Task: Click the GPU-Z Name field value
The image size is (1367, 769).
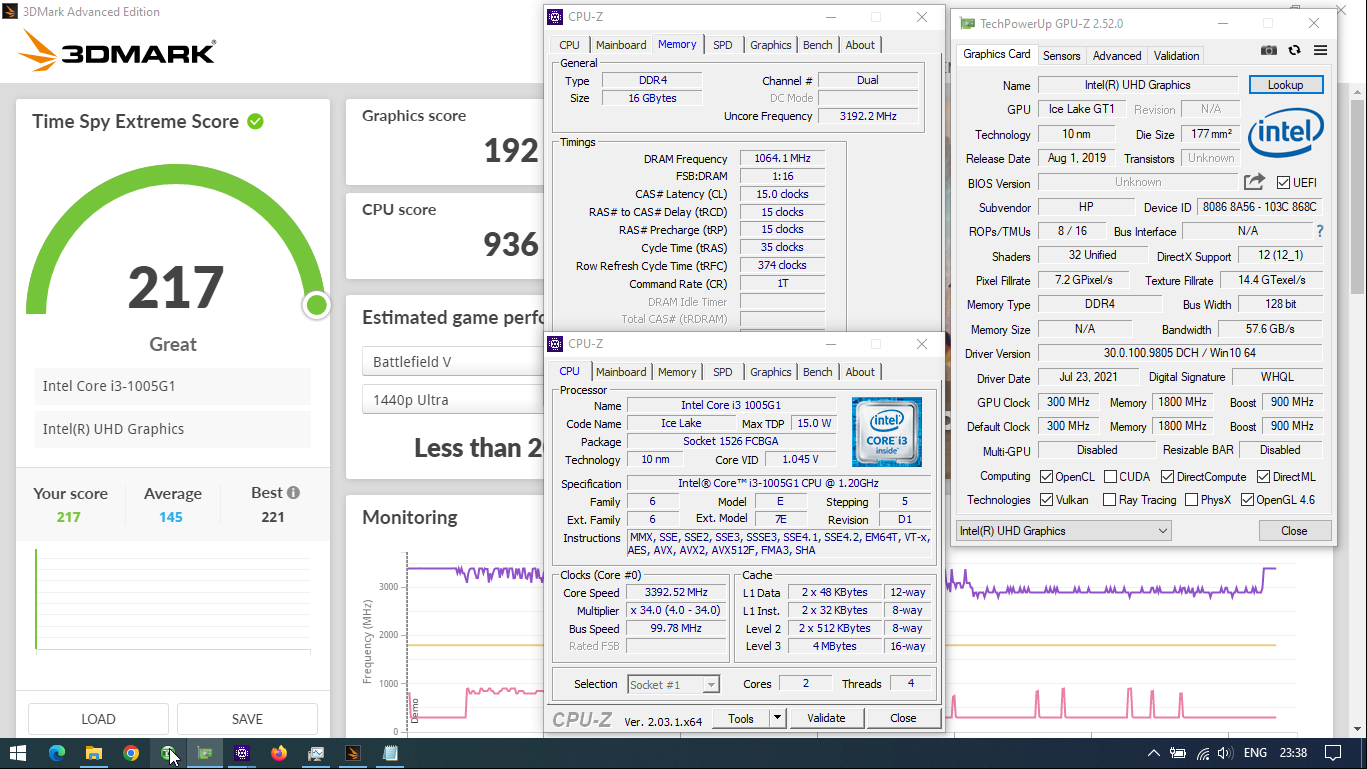Action: click(1138, 85)
